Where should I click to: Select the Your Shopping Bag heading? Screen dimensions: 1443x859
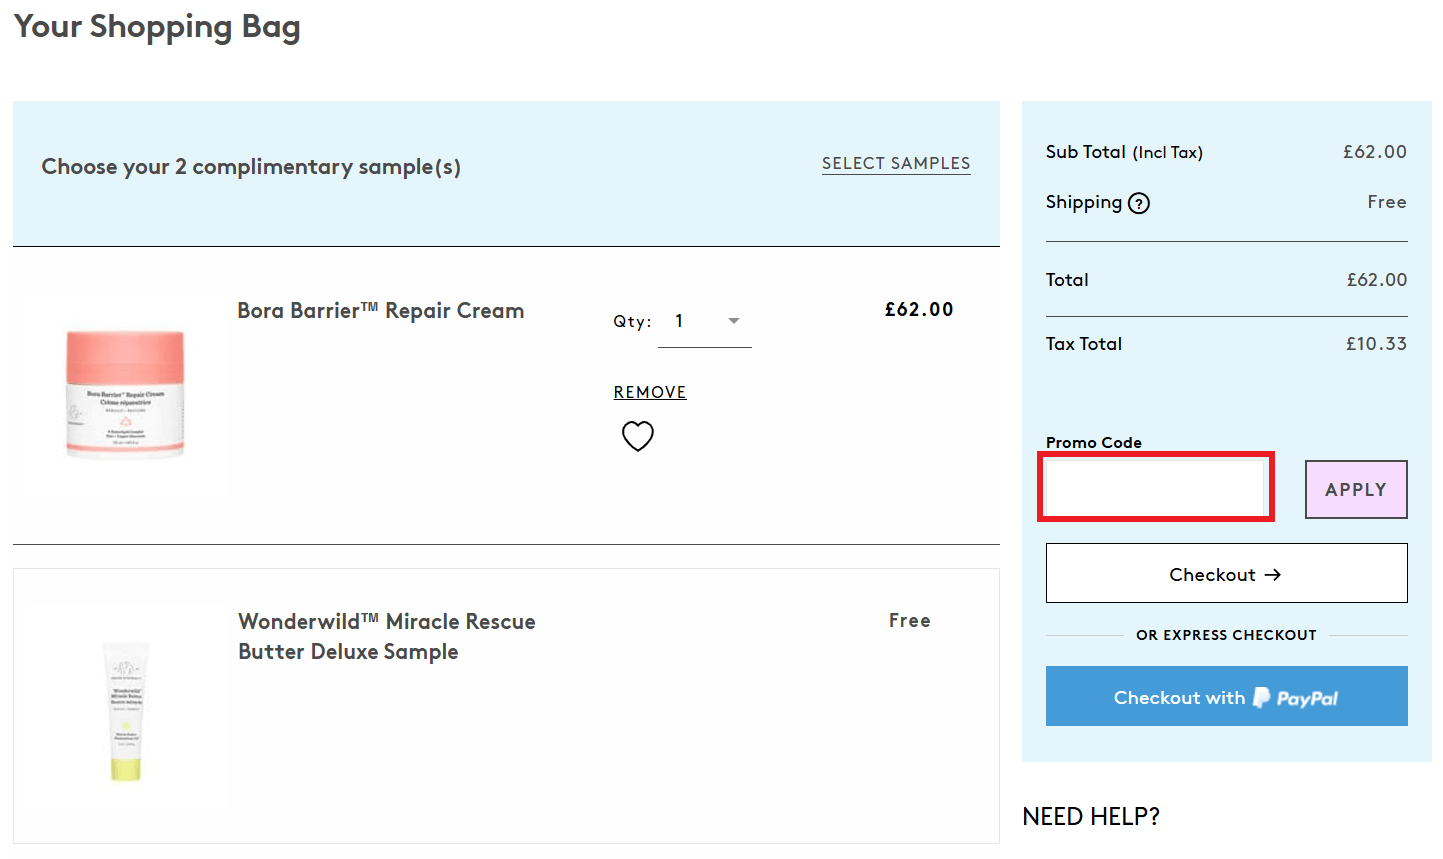pos(157,27)
